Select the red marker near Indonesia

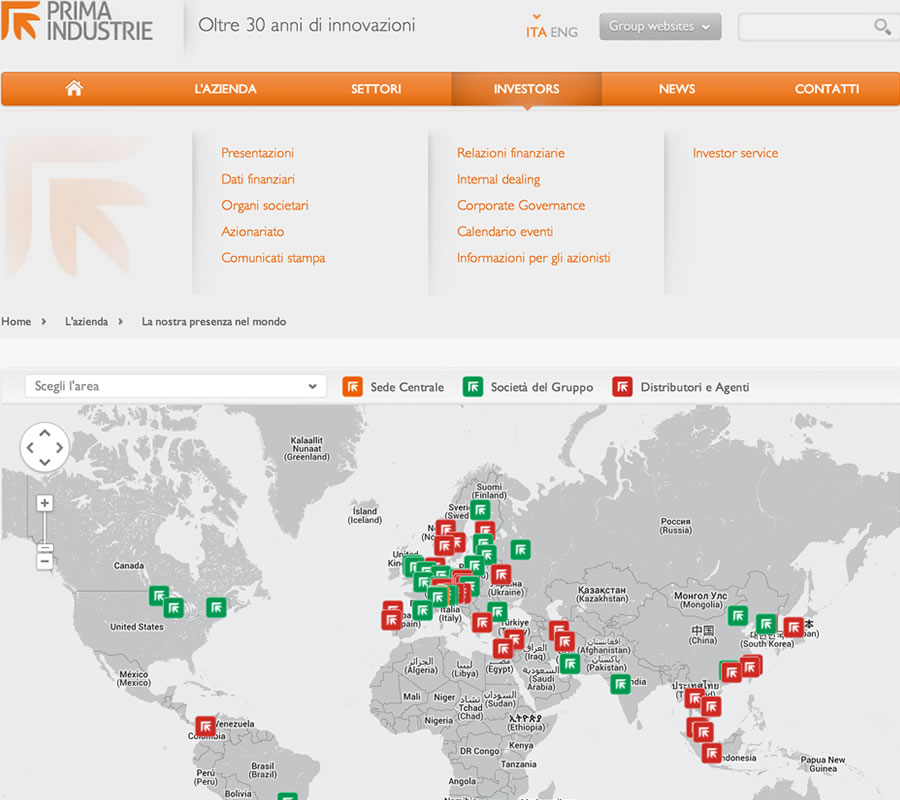712,753
